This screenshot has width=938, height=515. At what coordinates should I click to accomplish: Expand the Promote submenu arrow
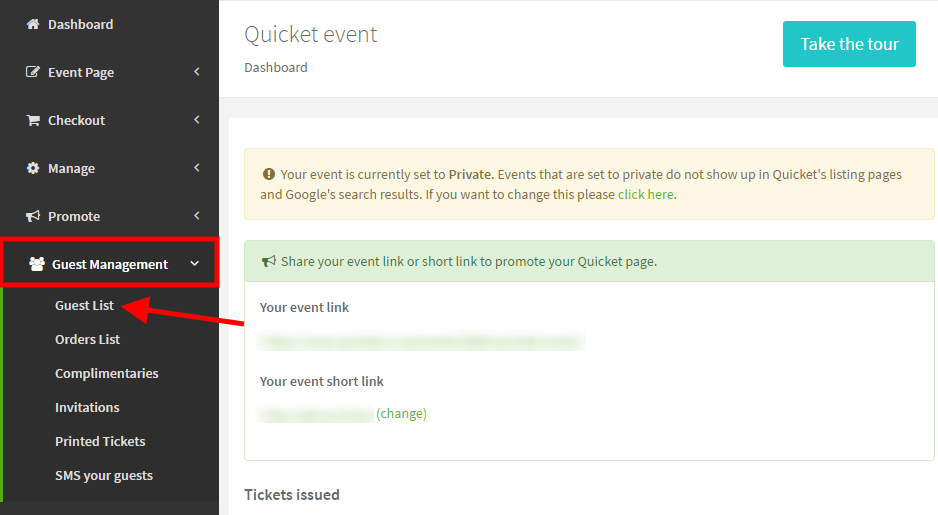point(197,216)
